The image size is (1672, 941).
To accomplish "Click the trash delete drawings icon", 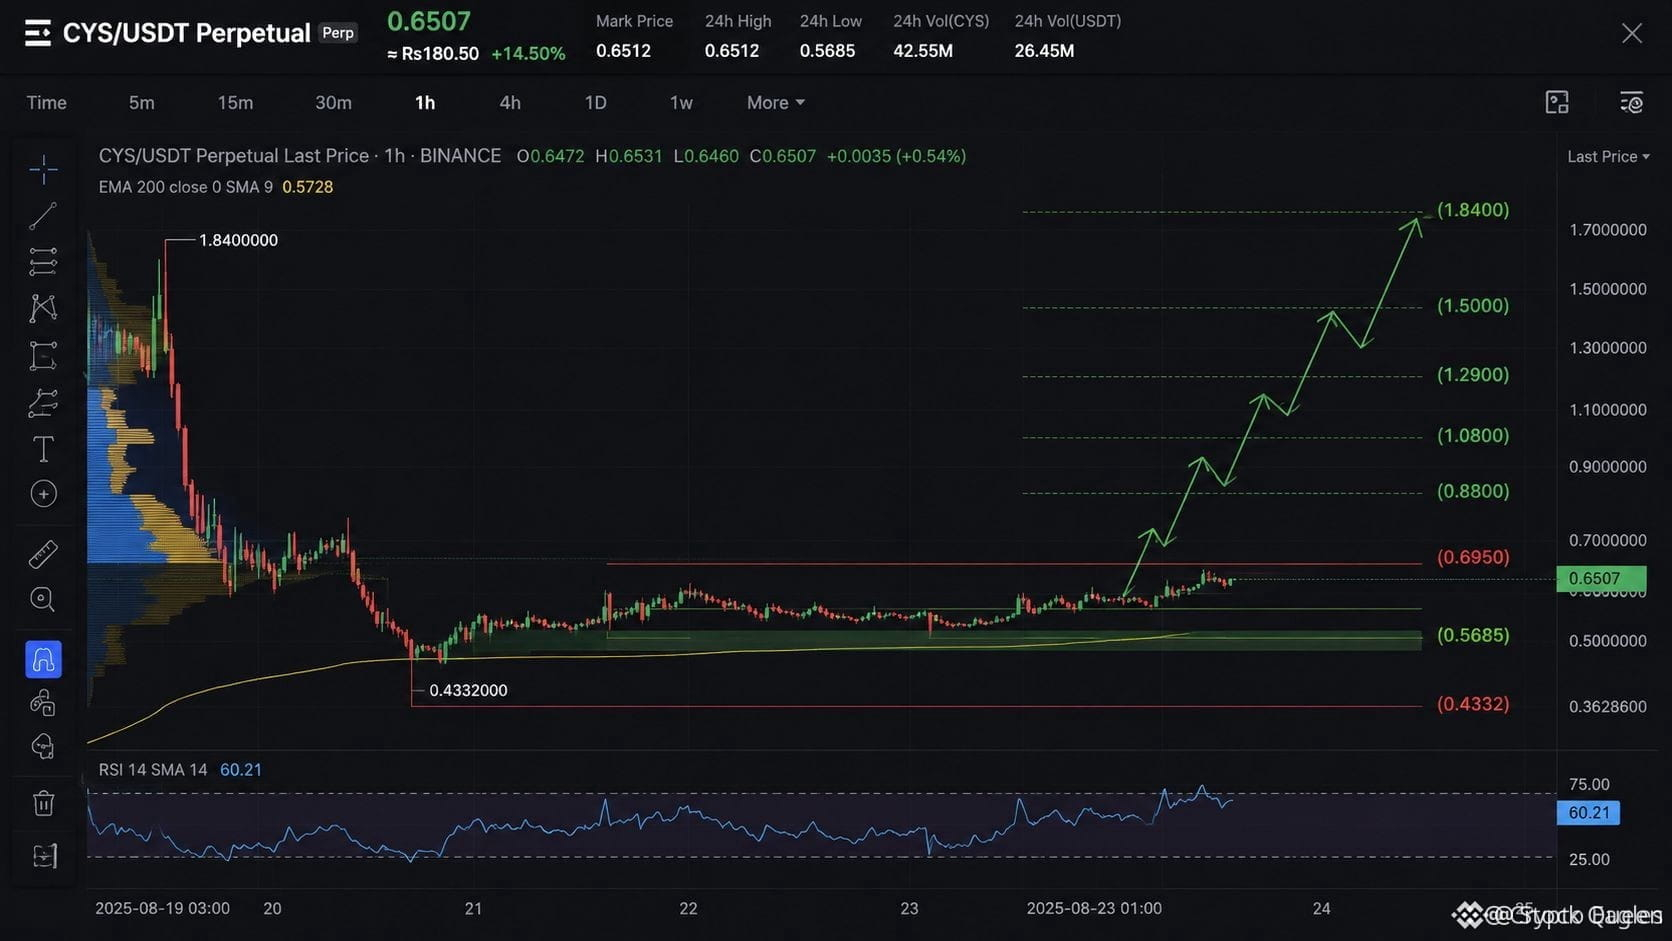I will point(43,803).
